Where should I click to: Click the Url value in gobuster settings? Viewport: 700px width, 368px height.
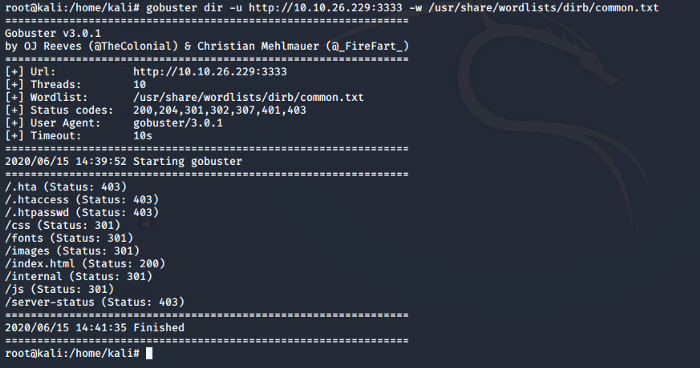click(210, 71)
